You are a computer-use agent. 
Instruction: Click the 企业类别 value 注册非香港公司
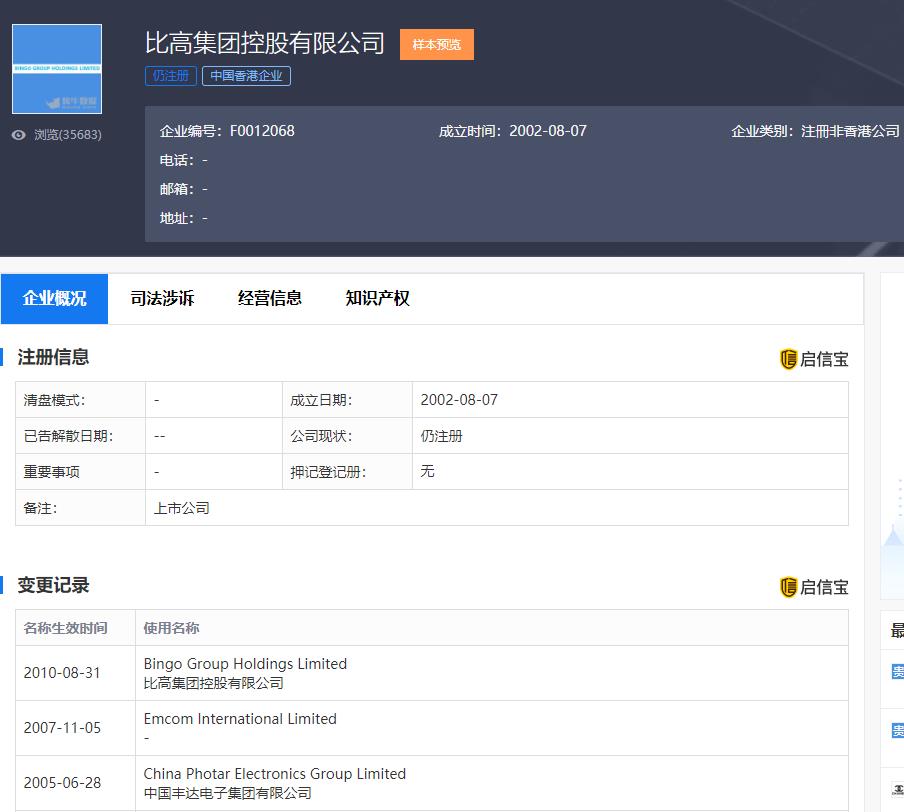coord(850,131)
